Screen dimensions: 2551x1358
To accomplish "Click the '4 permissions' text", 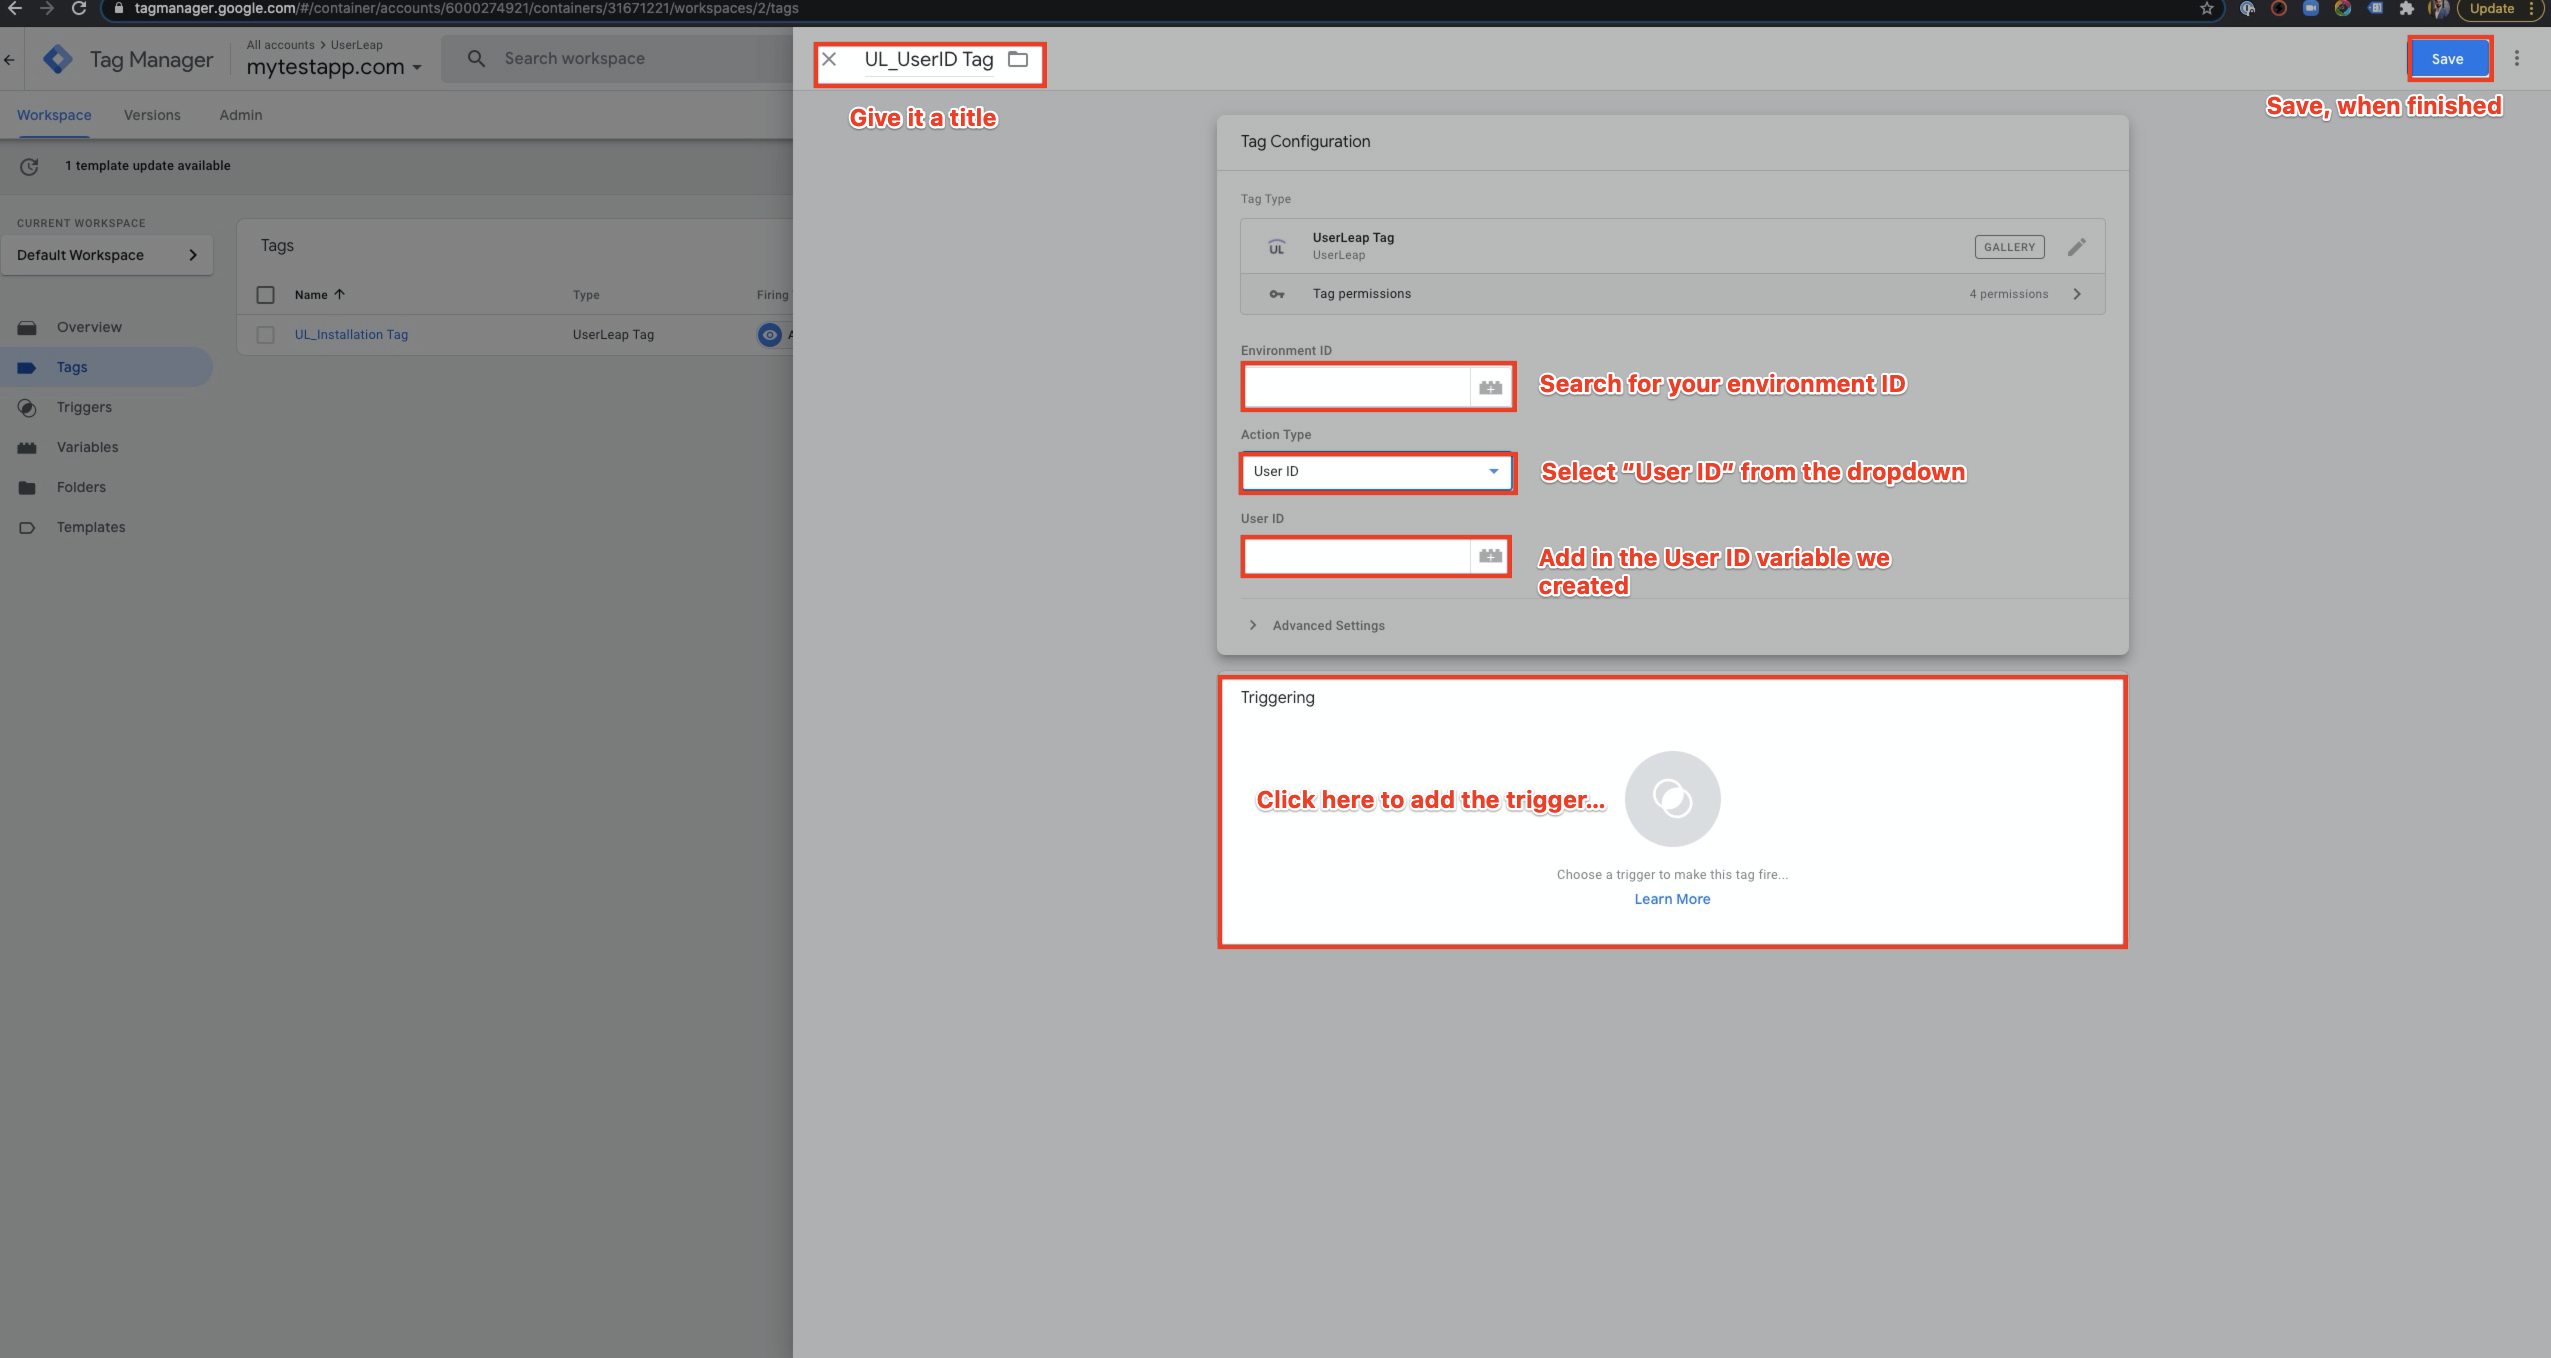I will coord(2008,294).
